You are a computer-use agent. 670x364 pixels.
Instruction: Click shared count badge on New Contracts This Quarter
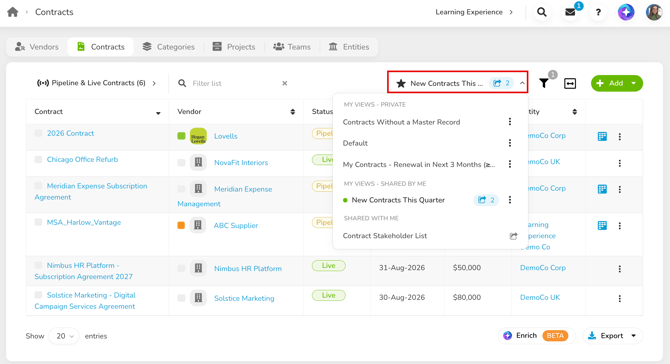[x=486, y=200]
